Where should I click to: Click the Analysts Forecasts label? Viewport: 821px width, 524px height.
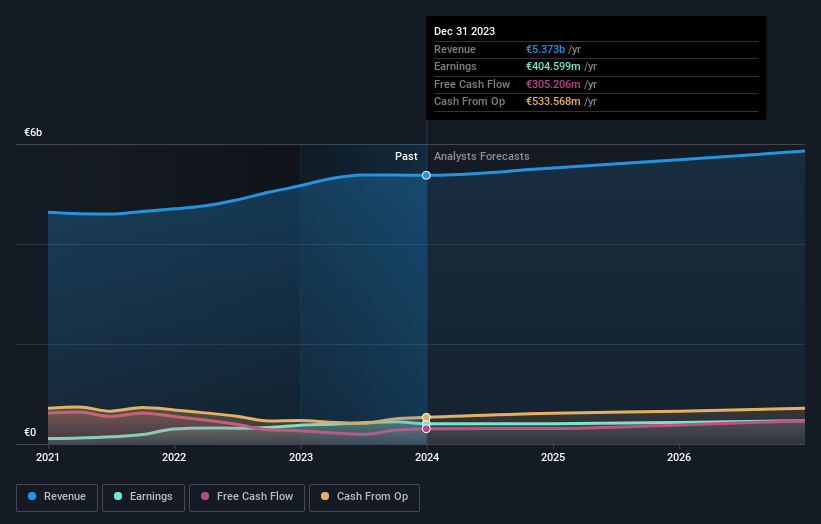[x=481, y=157]
